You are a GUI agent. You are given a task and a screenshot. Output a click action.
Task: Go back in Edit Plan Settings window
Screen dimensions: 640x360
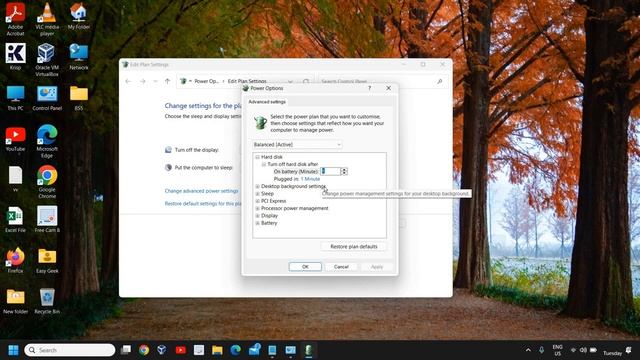tap(129, 81)
